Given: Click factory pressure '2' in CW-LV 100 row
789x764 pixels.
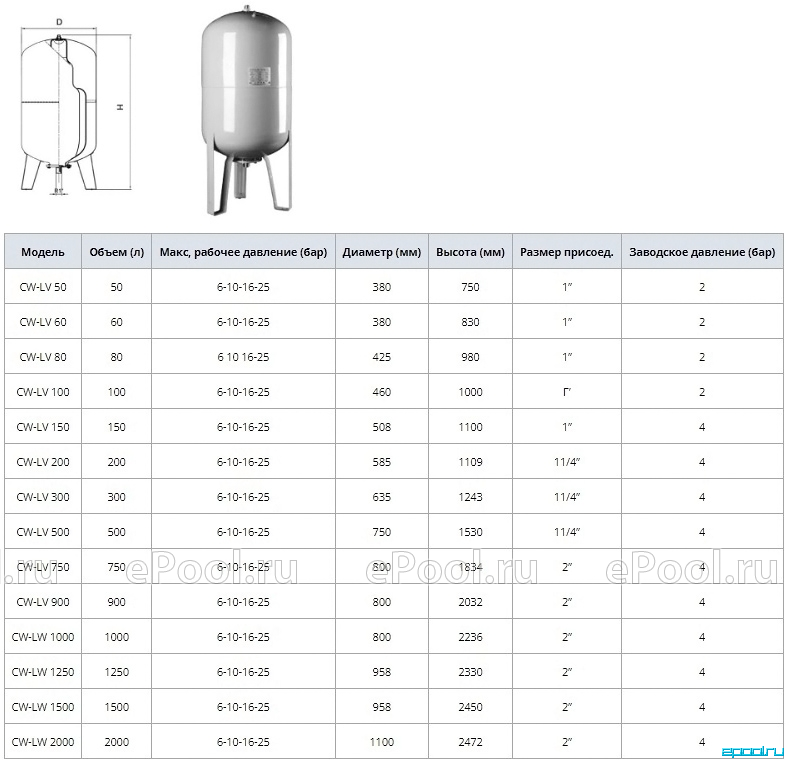Looking at the screenshot, I should tap(702, 392).
